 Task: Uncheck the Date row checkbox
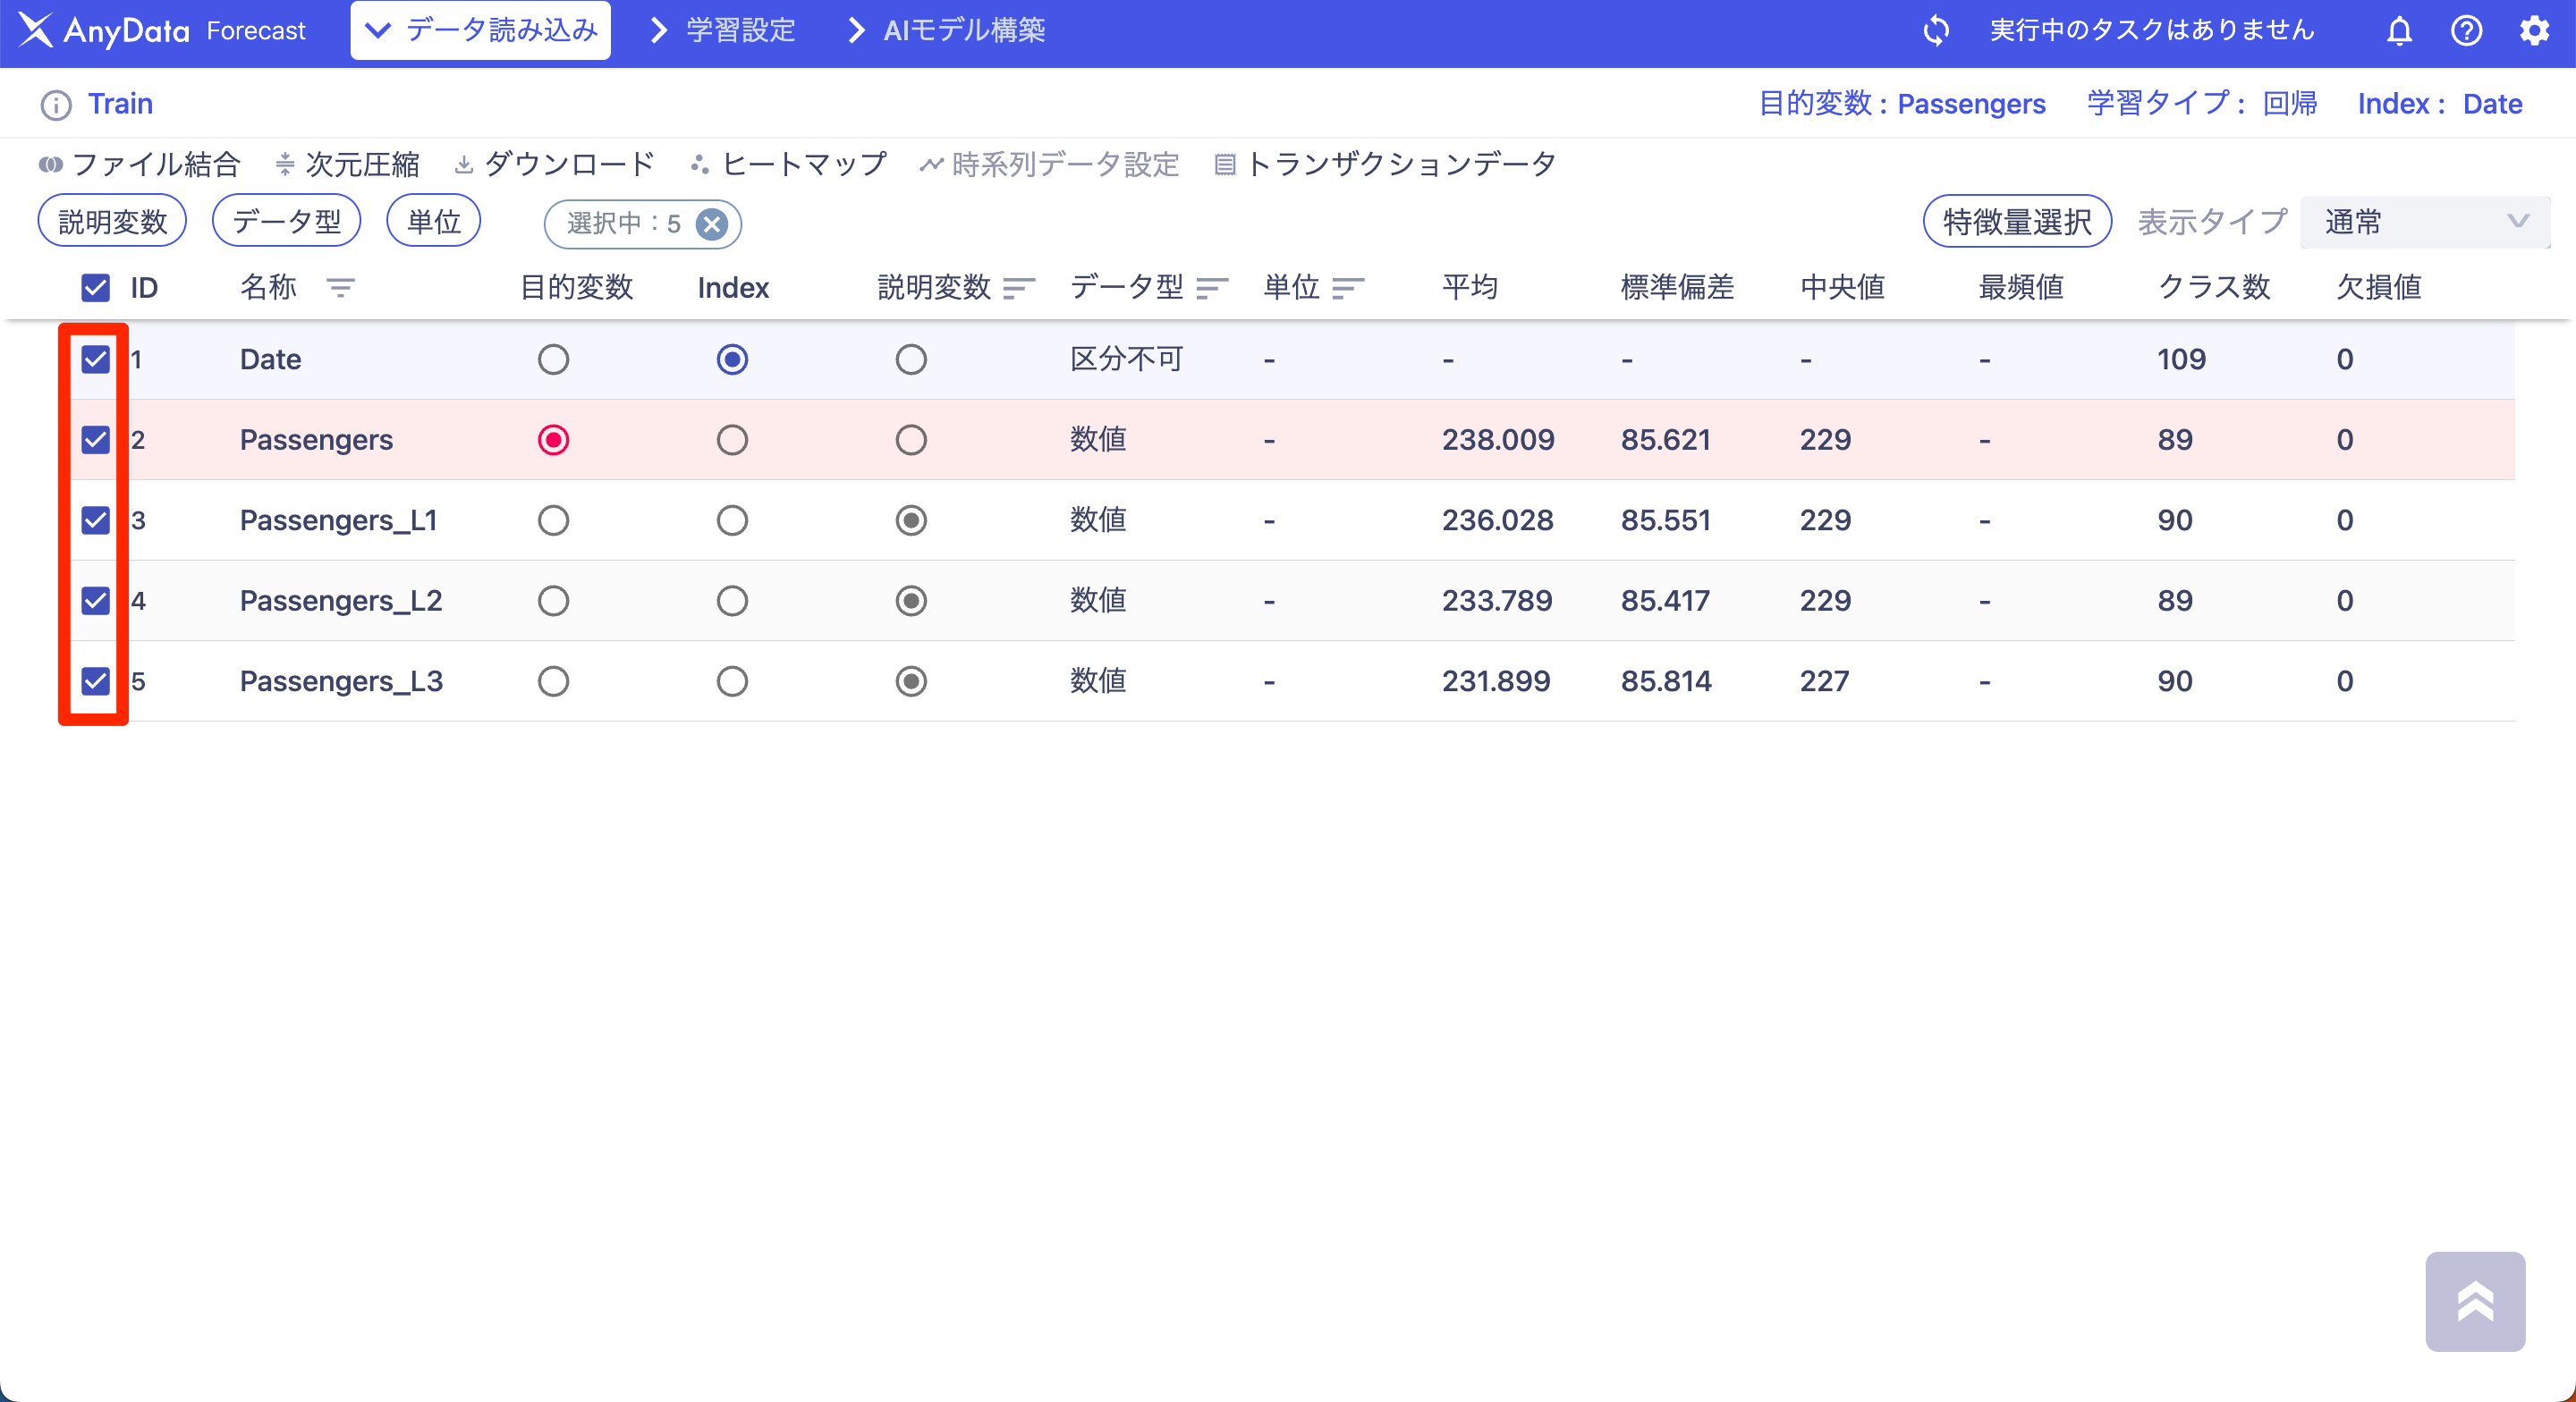[95, 359]
